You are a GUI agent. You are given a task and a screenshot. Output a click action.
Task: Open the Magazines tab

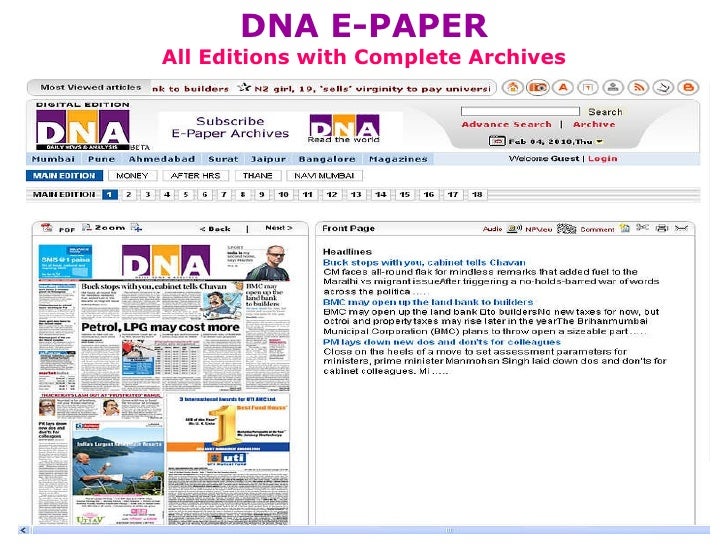click(x=398, y=159)
